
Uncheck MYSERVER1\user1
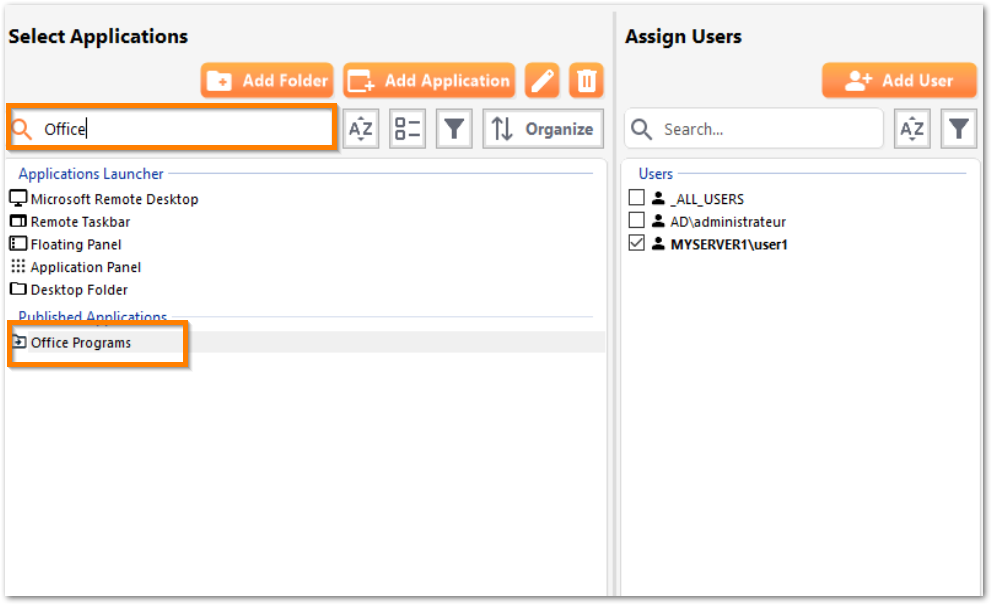(637, 244)
